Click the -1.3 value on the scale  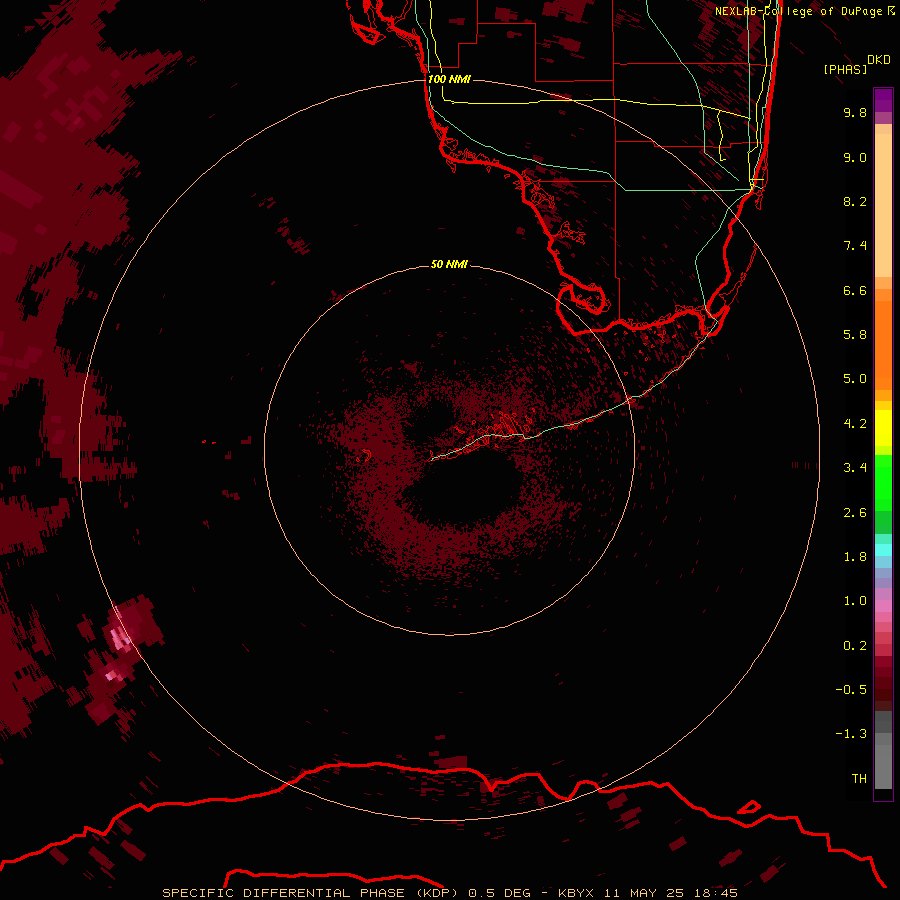(x=851, y=734)
